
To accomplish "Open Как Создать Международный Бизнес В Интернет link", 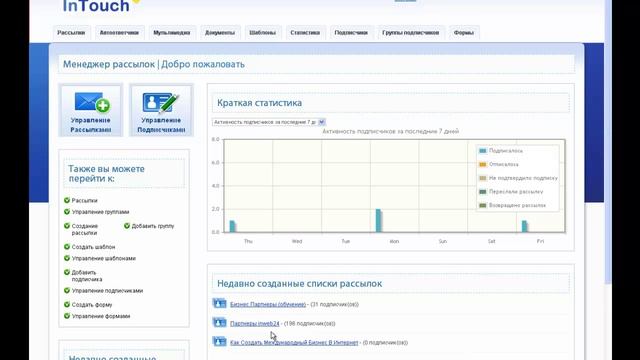I will pos(294,342).
